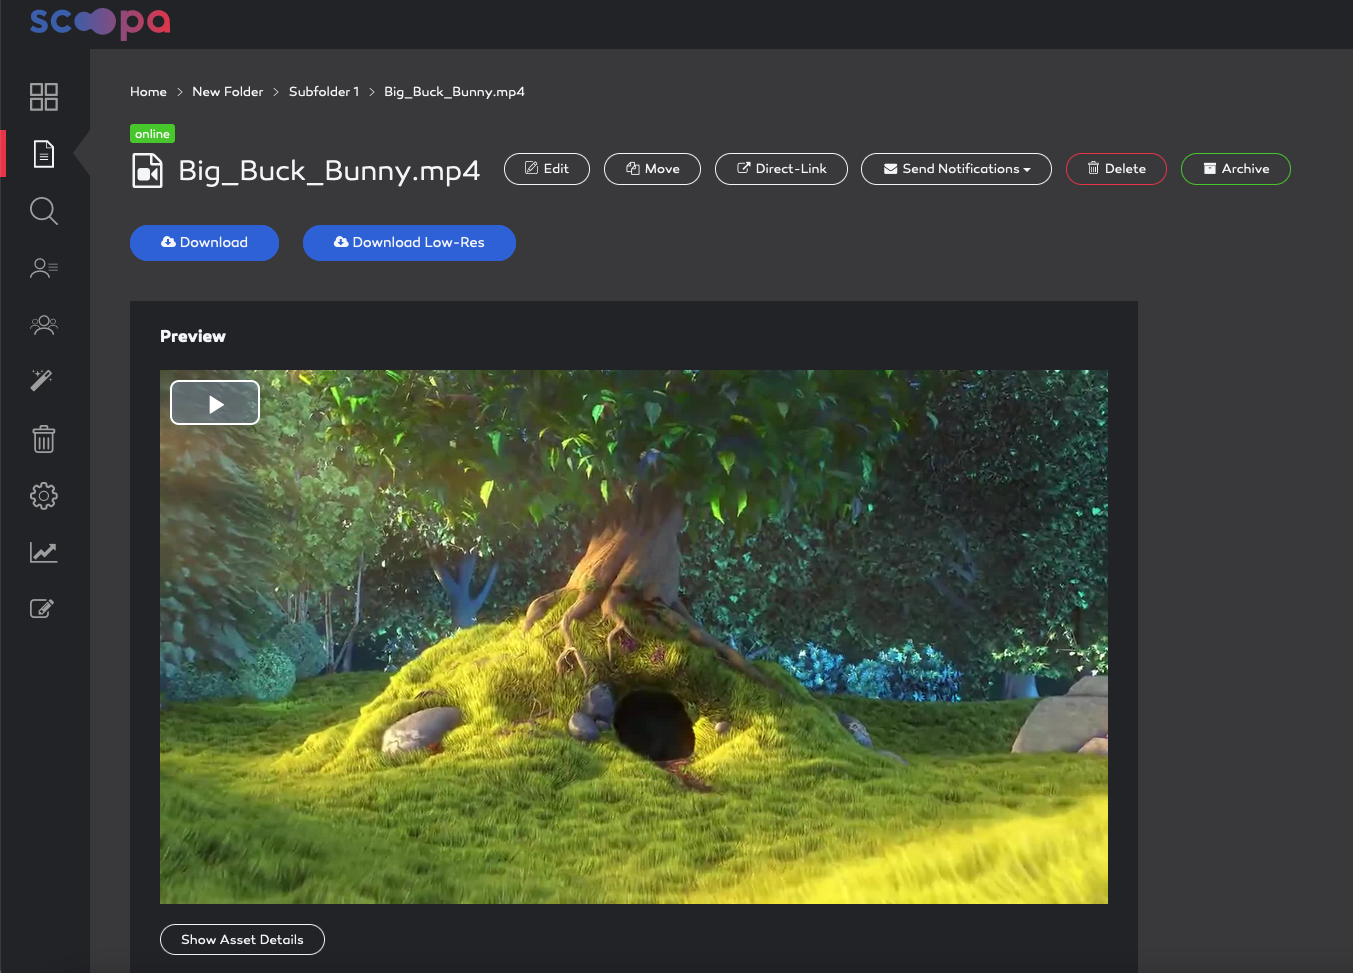Open the settings gear icon in sidebar
The image size is (1353, 973).
pyautogui.click(x=44, y=495)
